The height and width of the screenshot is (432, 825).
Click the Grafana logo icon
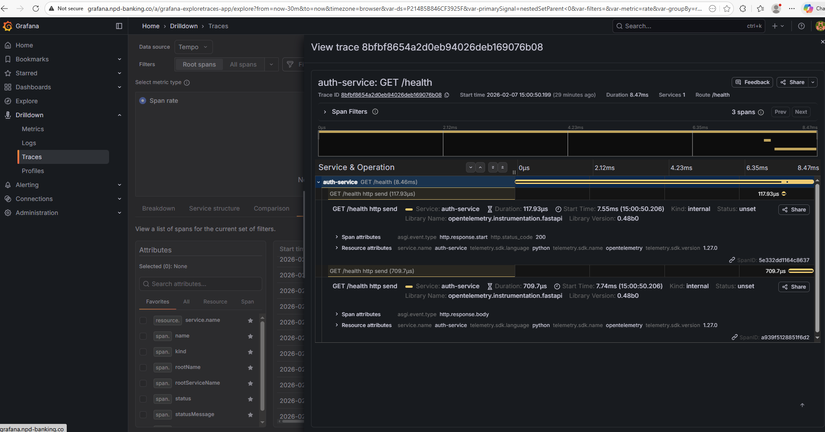[x=8, y=26]
